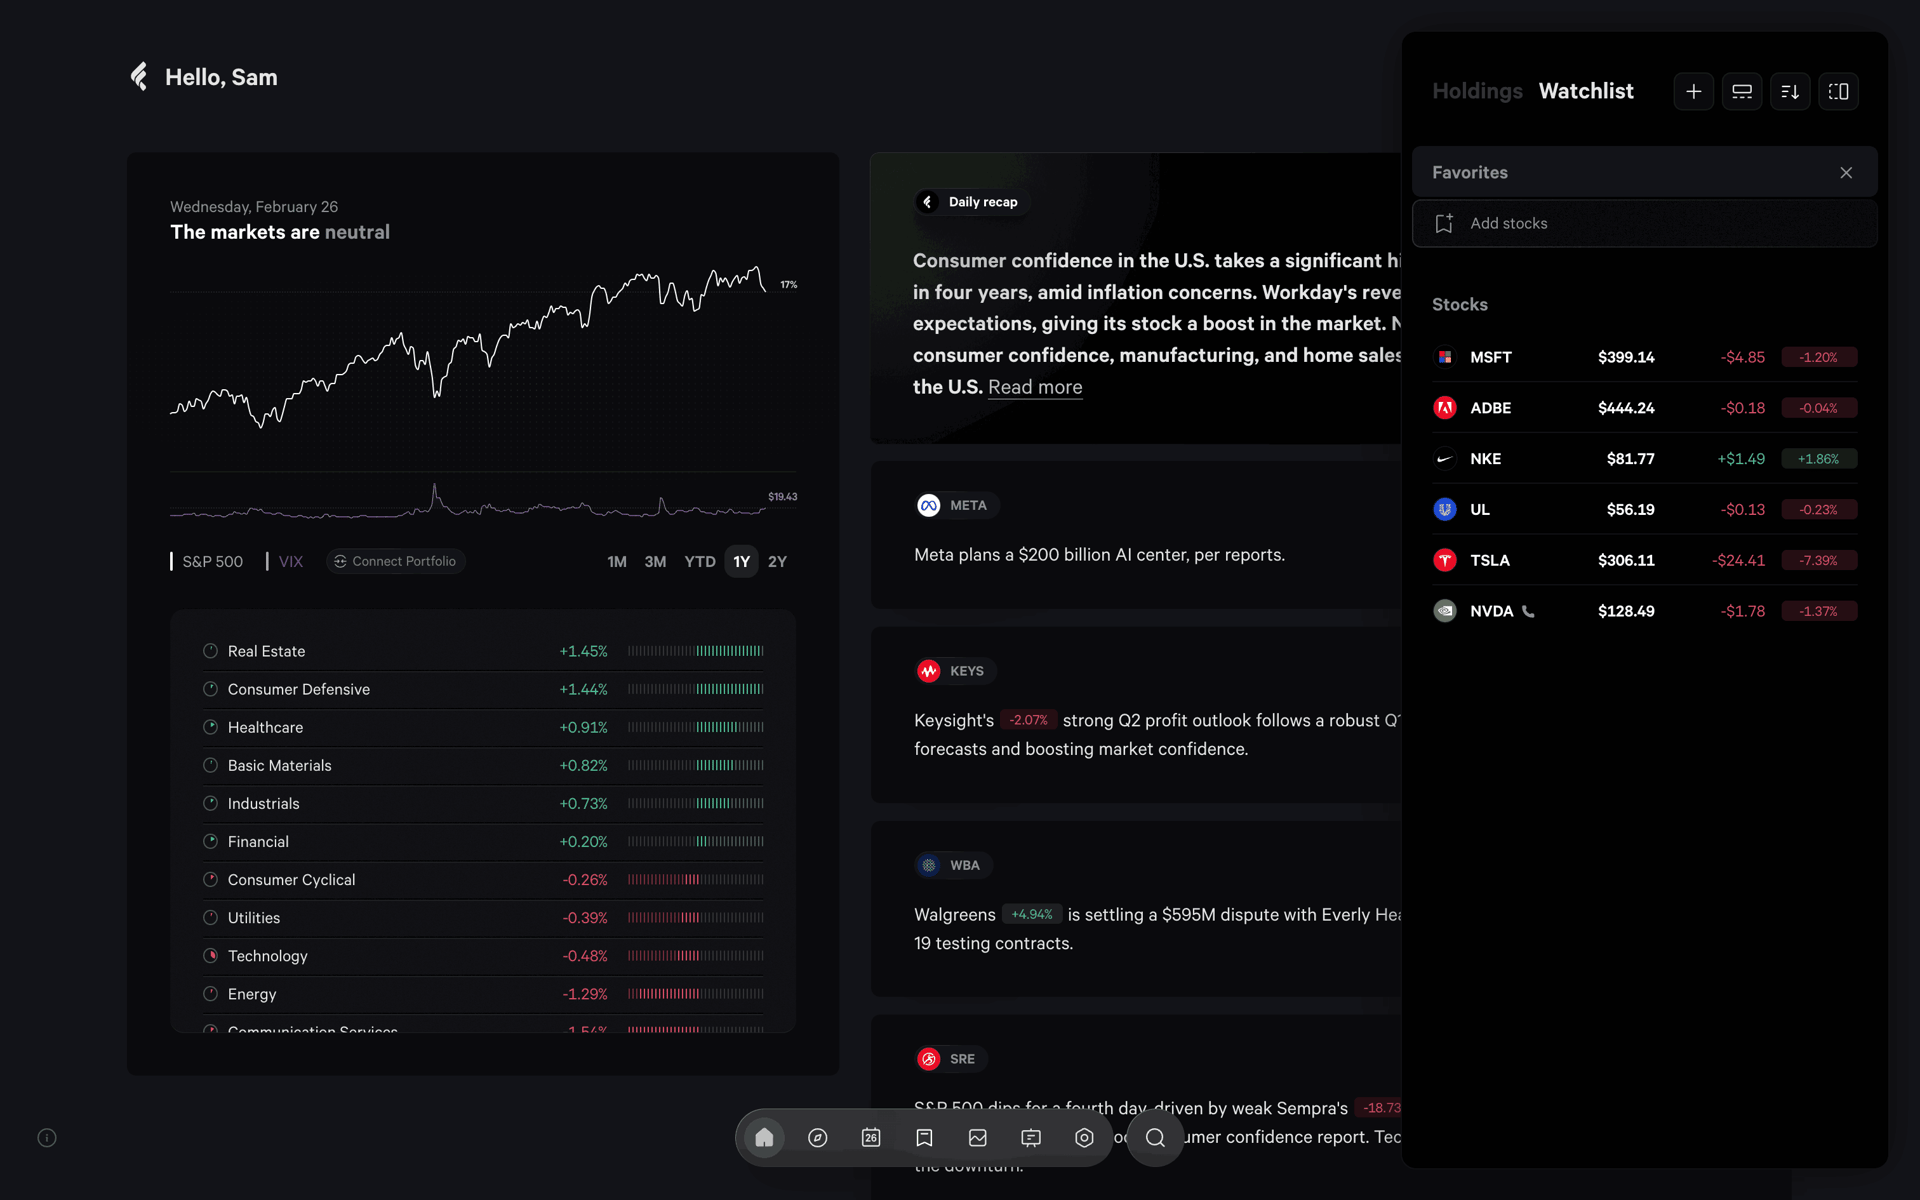Click the Unilever logo icon
The width and height of the screenshot is (1920, 1200).
(1445, 510)
